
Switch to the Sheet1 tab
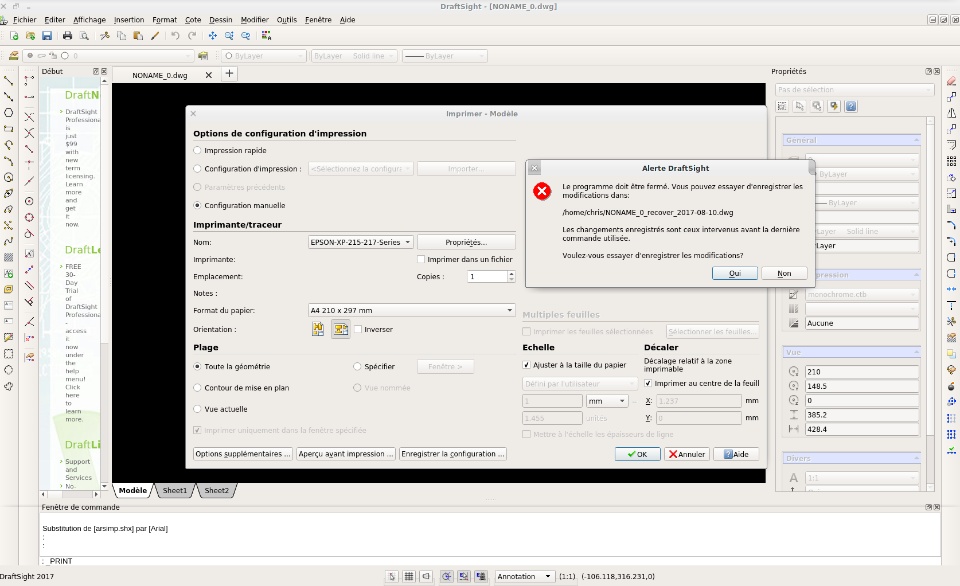click(x=174, y=490)
